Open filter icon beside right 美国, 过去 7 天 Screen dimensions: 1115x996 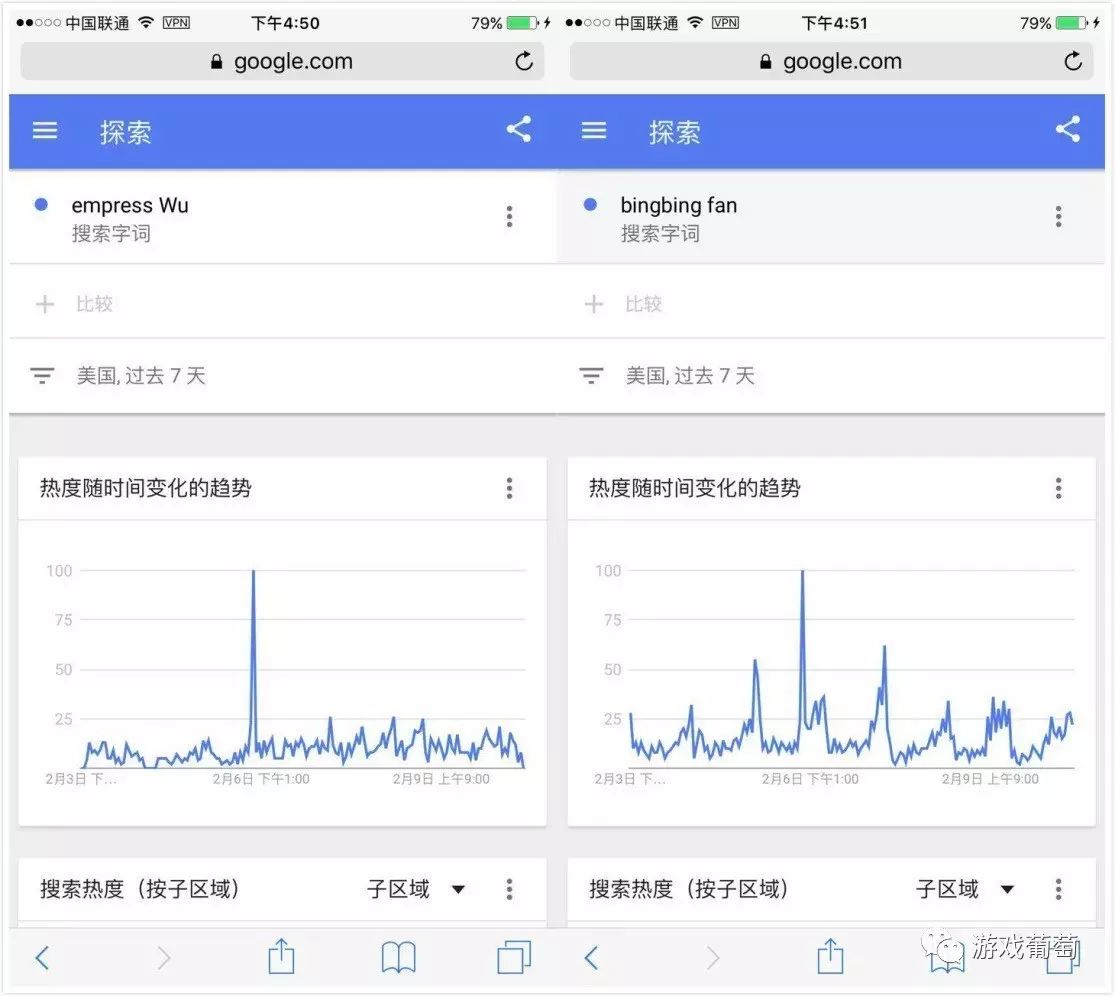pyautogui.click(x=591, y=375)
